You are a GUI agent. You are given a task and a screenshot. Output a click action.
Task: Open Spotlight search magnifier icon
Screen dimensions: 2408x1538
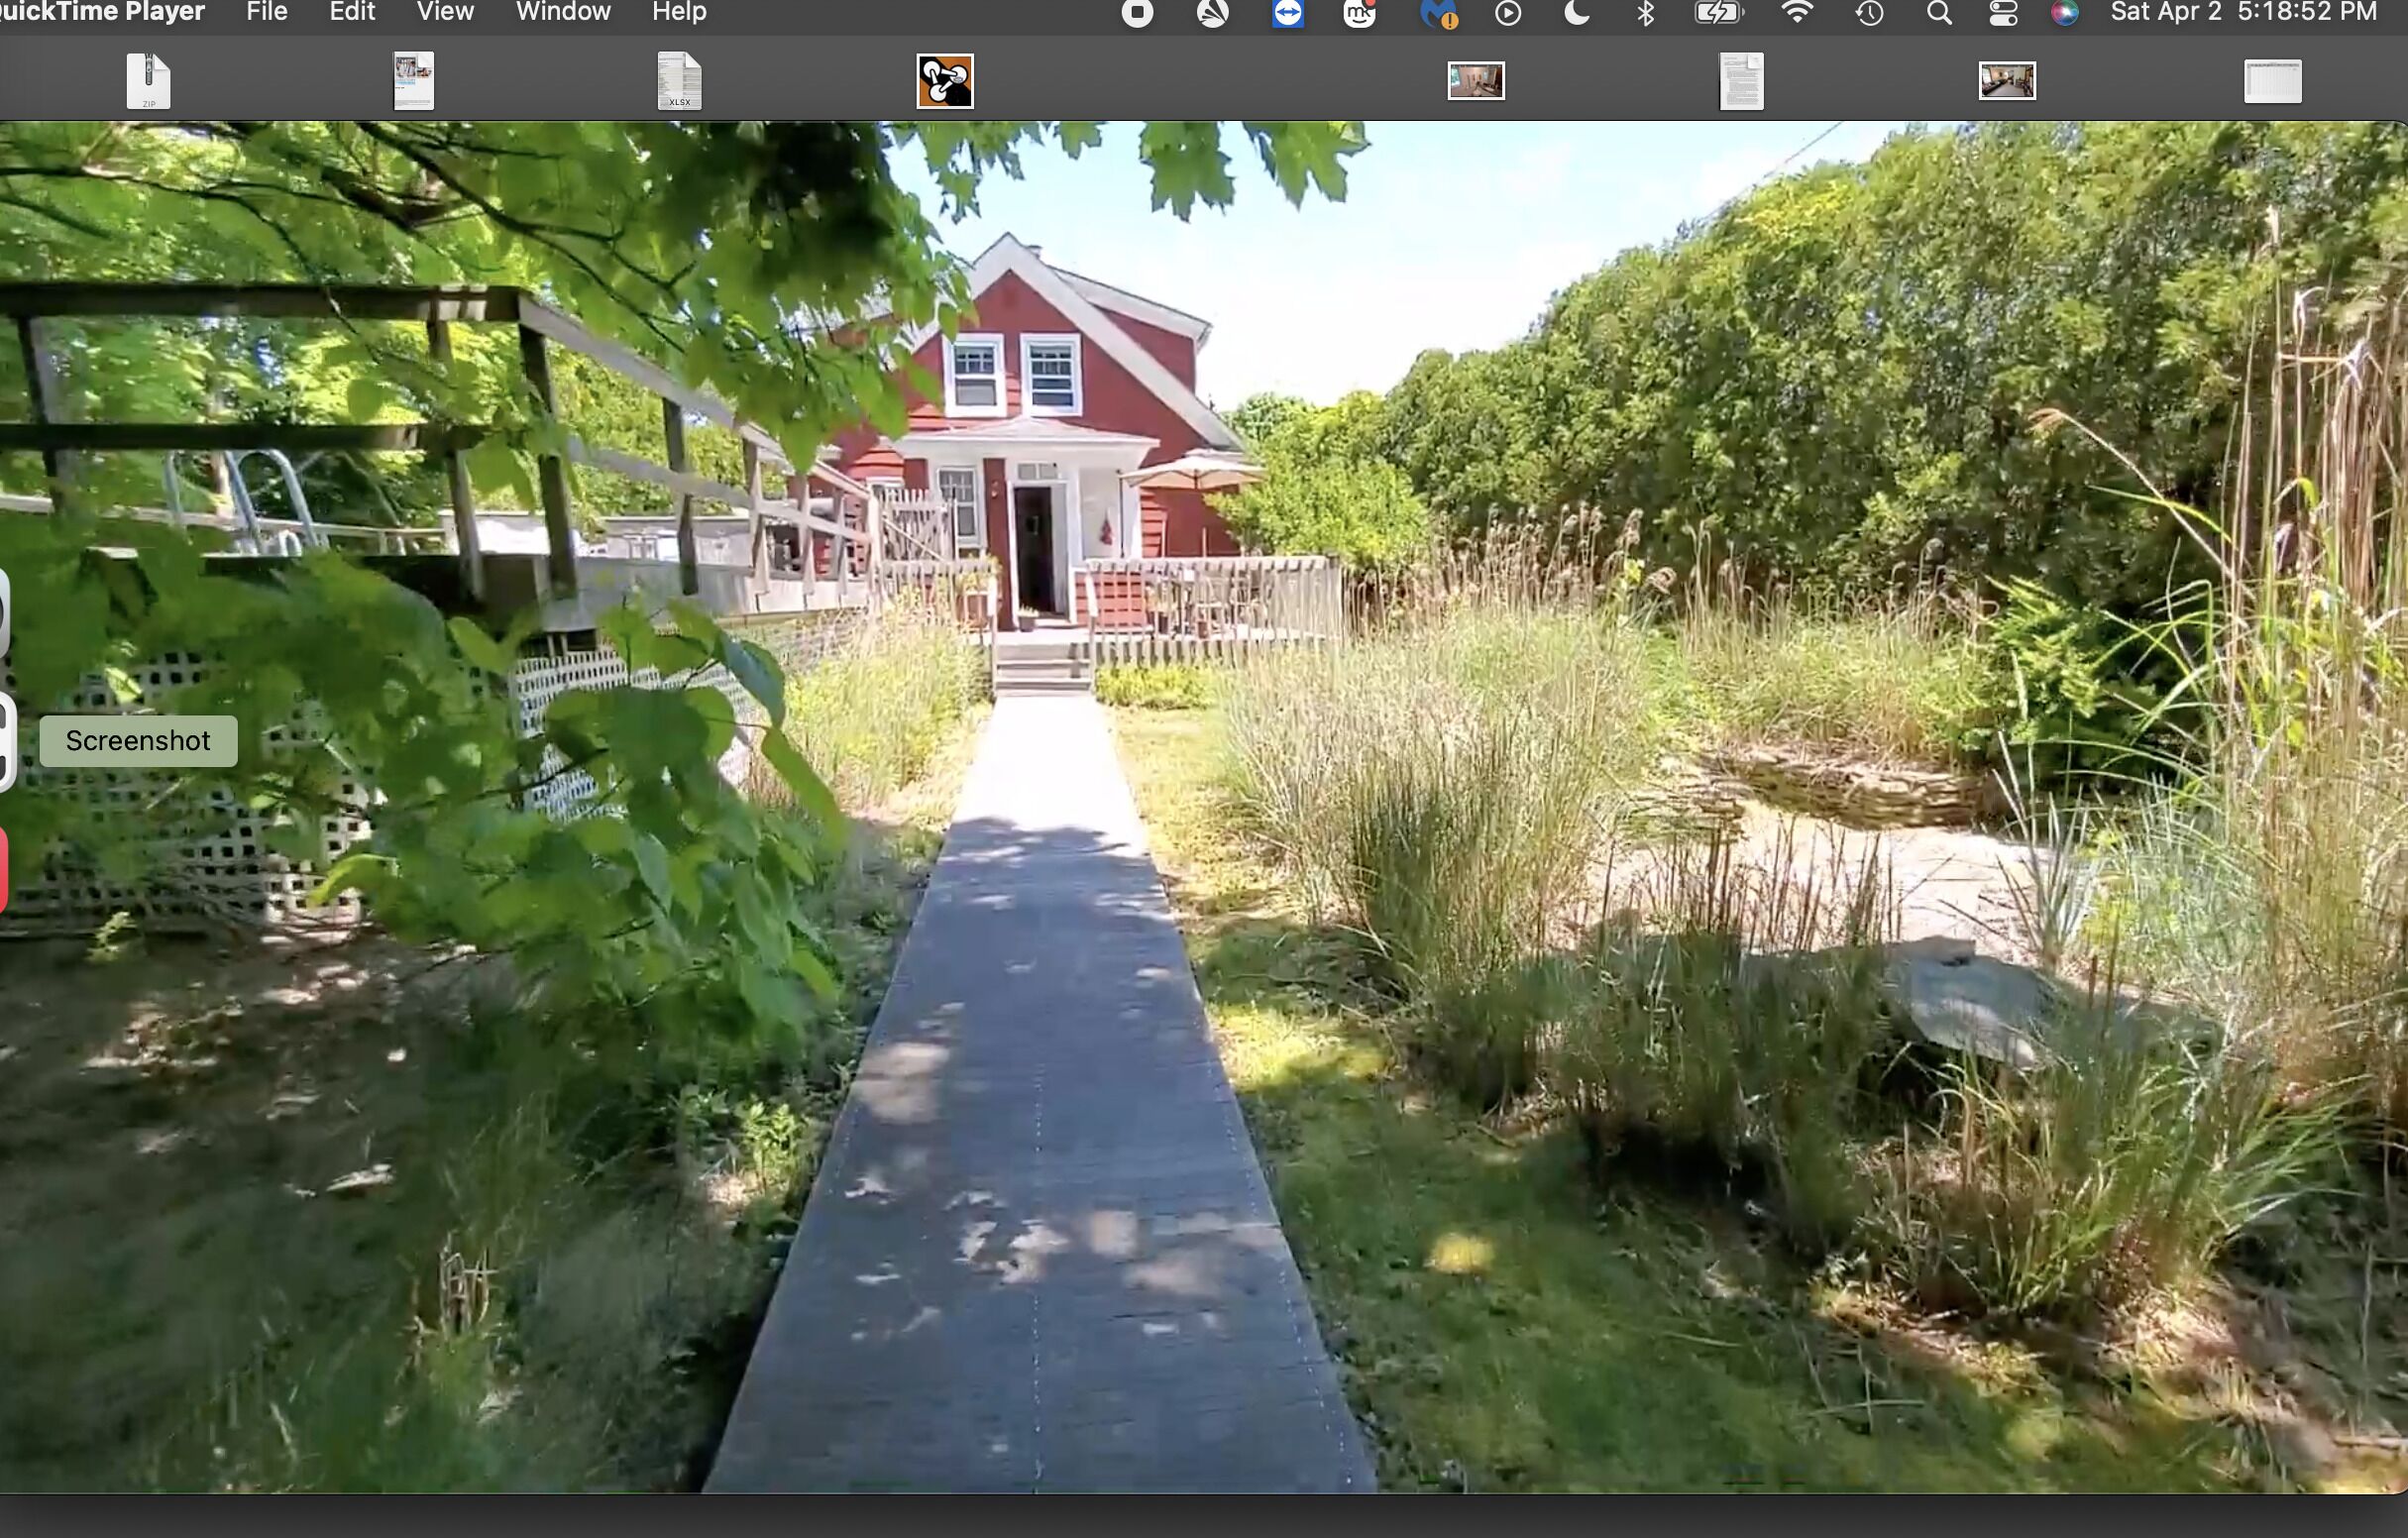[x=1939, y=13]
